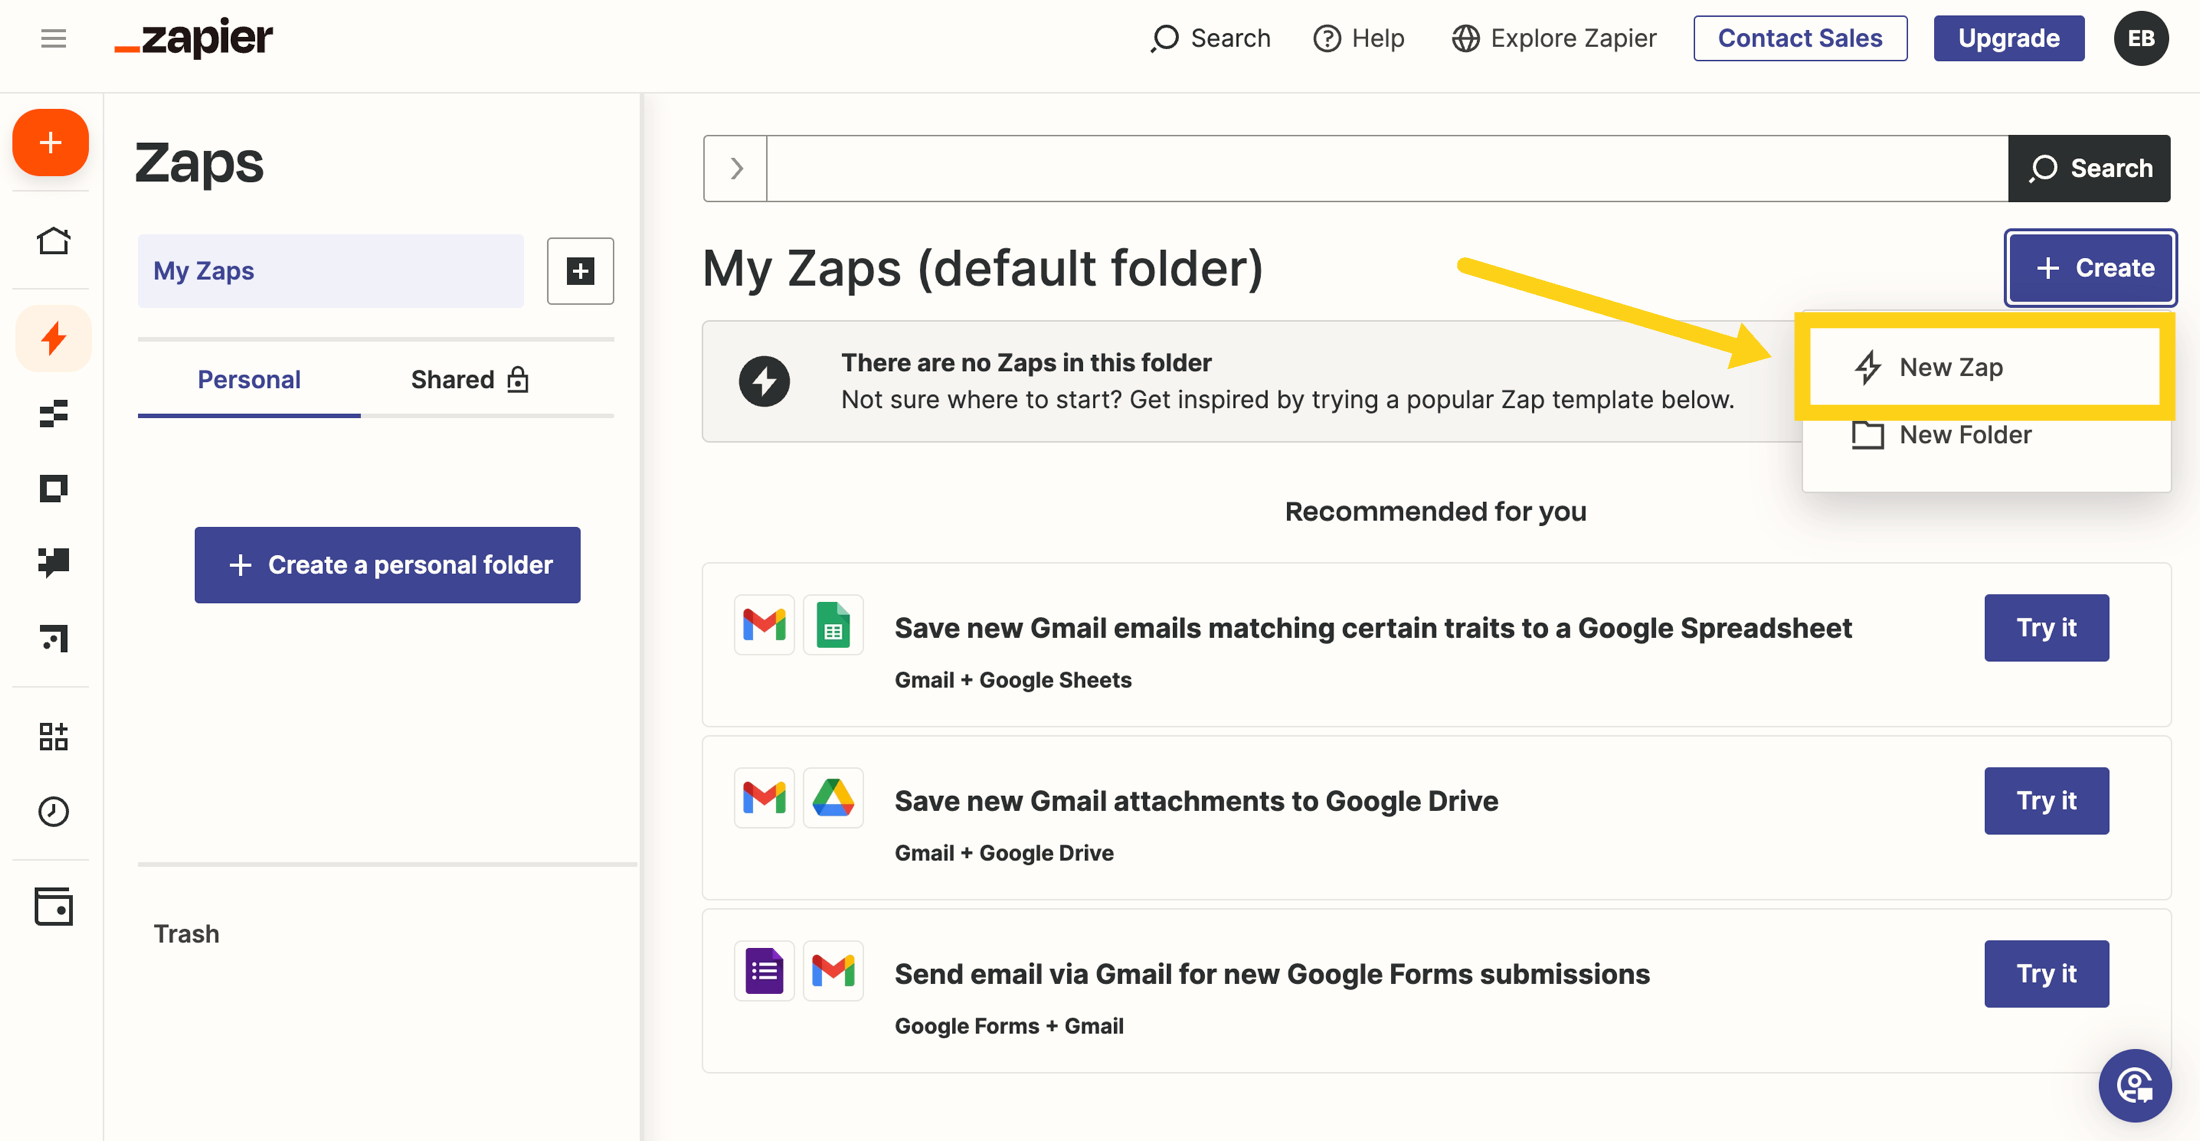The image size is (2200, 1141).
Task: Click the add folder plus square icon
Action: coord(580,271)
